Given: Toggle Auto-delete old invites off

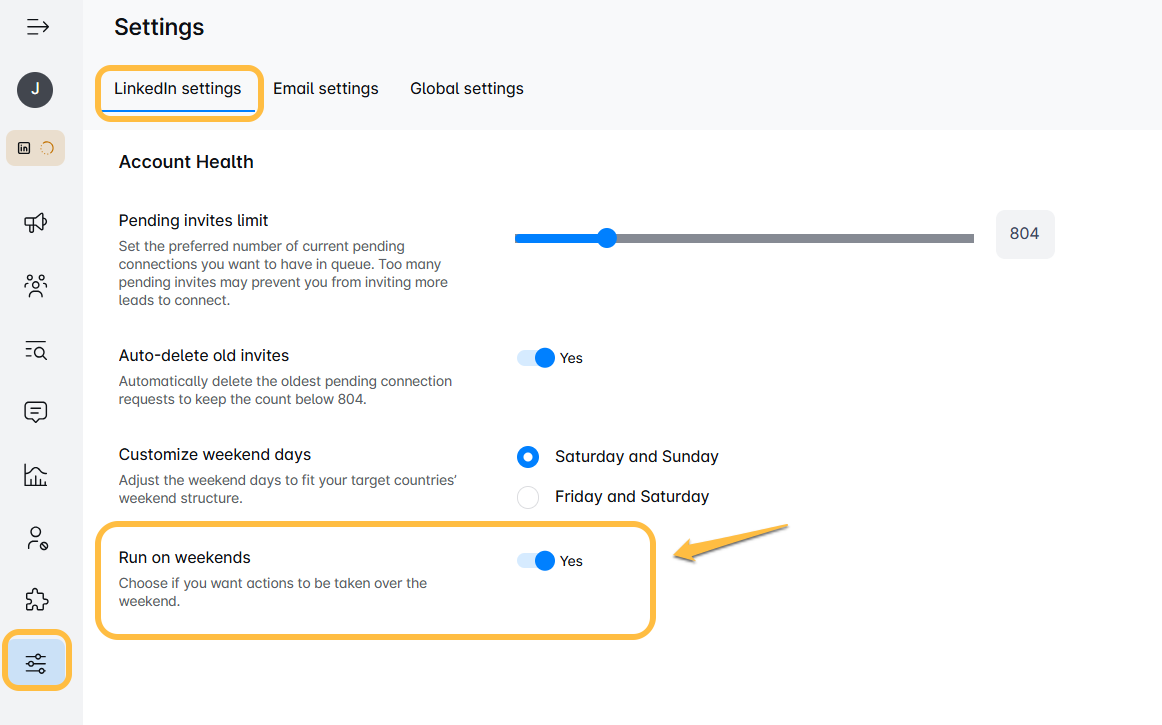Looking at the screenshot, I should (x=536, y=358).
